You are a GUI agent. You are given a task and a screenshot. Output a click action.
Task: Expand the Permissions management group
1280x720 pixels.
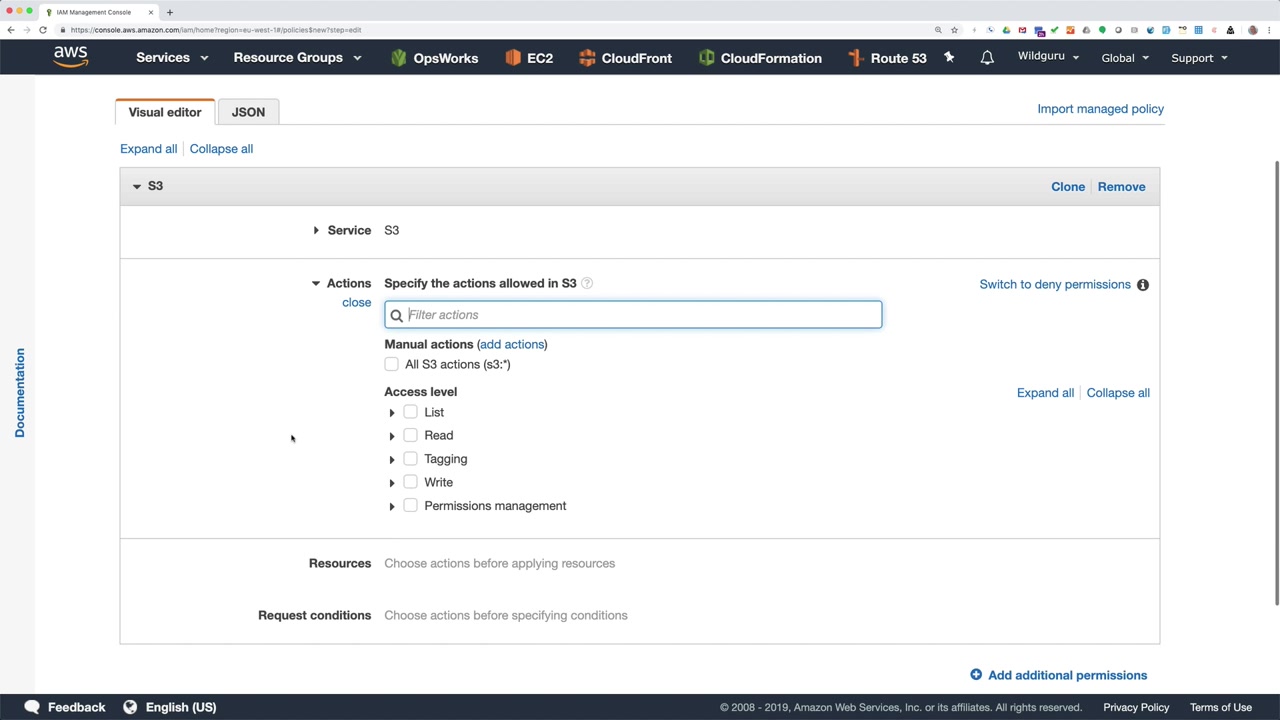pos(392,506)
